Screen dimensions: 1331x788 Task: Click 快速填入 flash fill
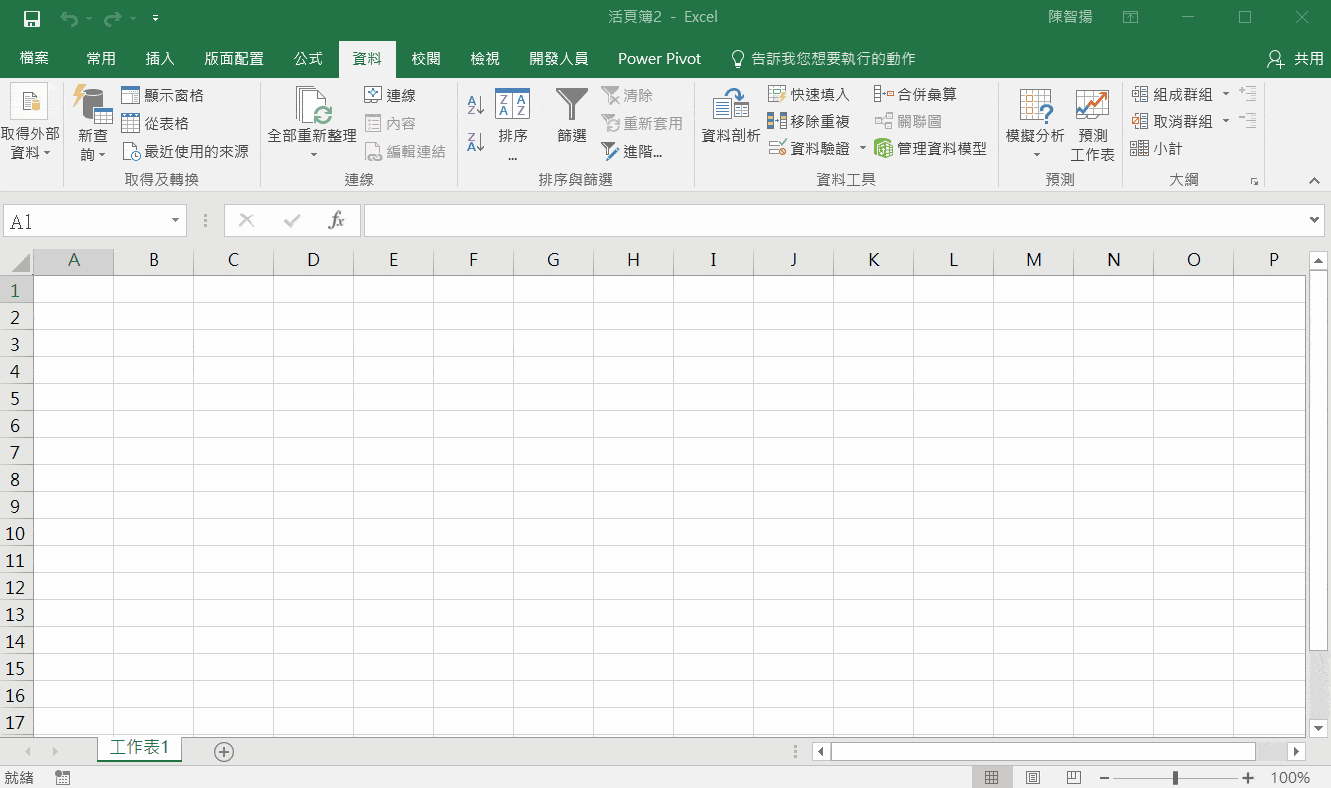(809, 94)
